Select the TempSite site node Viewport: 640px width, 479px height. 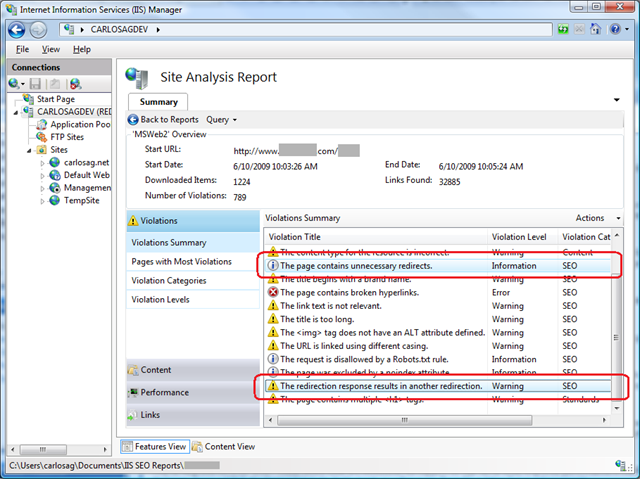(82, 200)
